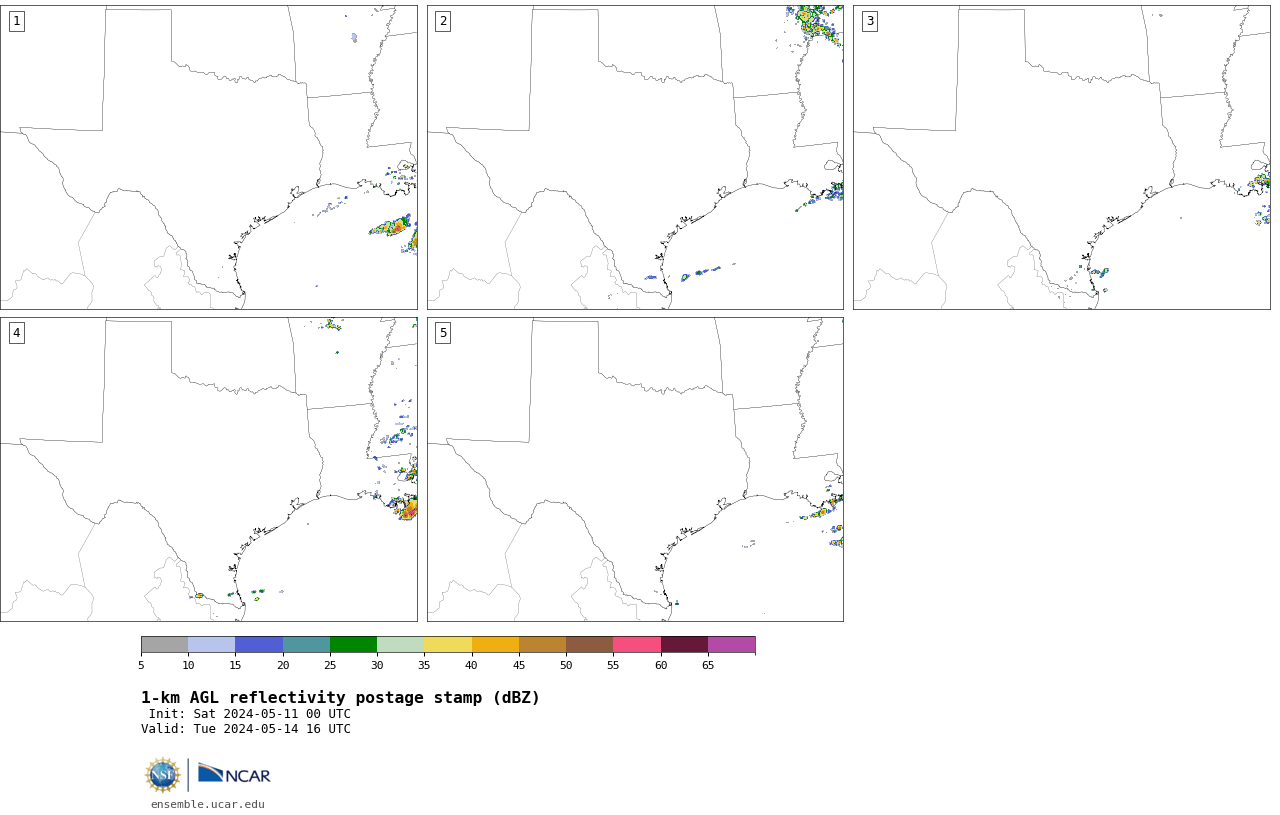Click the dark green 25-30 dBZ swatch
The height and width of the screenshot is (815, 1280).
pos(354,644)
